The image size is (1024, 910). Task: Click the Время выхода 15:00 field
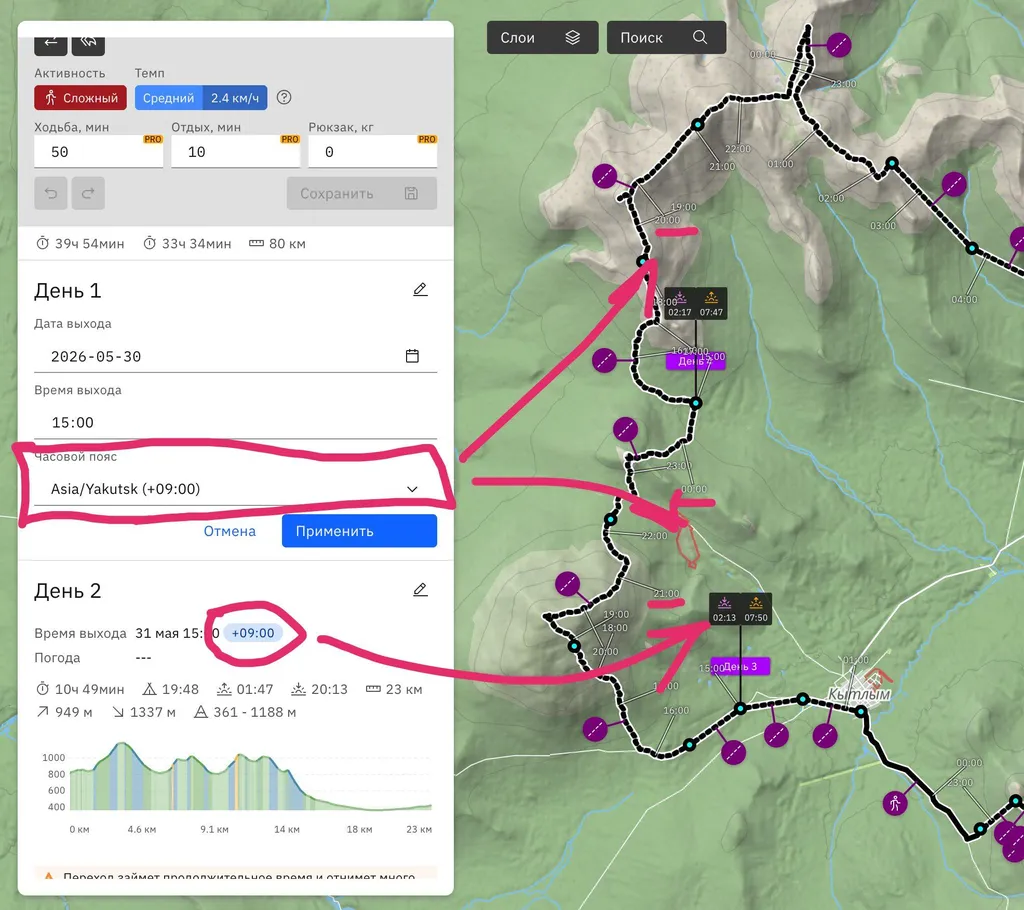tap(235, 422)
